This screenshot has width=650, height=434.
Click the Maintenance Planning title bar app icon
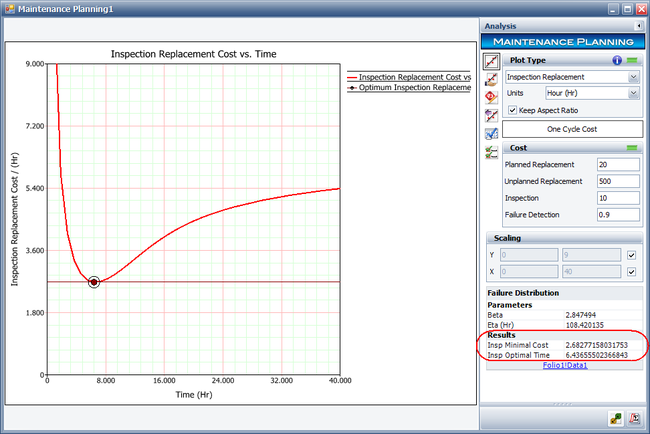[x=10, y=9]
